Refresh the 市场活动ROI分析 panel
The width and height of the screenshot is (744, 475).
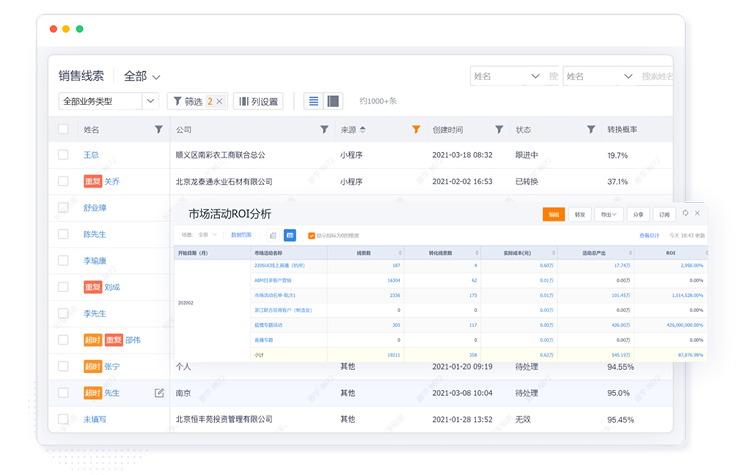(x=685, y=214)
